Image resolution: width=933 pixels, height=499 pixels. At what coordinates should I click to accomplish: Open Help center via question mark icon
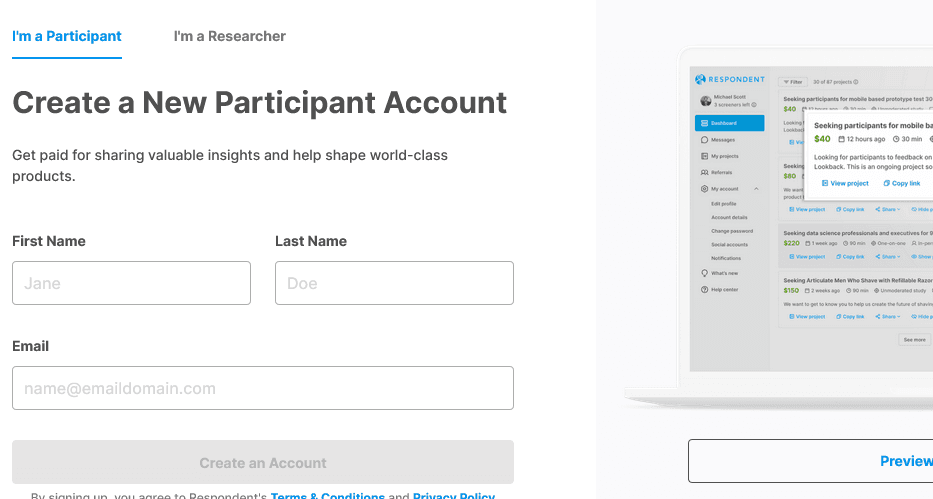tap(705, 289)
